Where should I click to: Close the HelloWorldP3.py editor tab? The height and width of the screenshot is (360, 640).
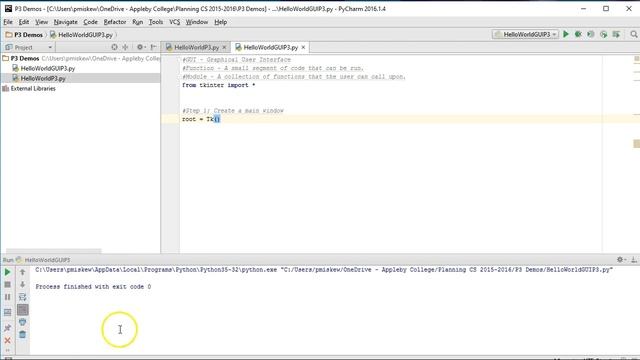click(x=224, y=47)
